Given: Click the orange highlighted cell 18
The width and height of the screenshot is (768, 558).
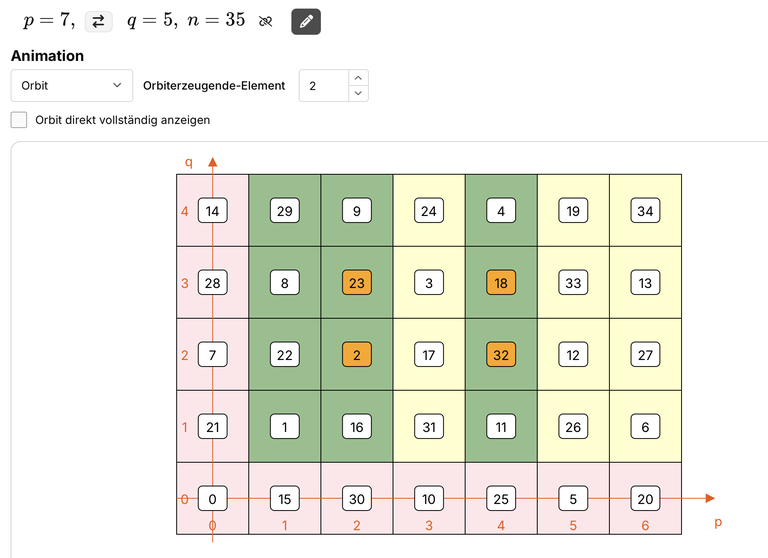Looking at the screenshot, I should [x=501, y=283].
